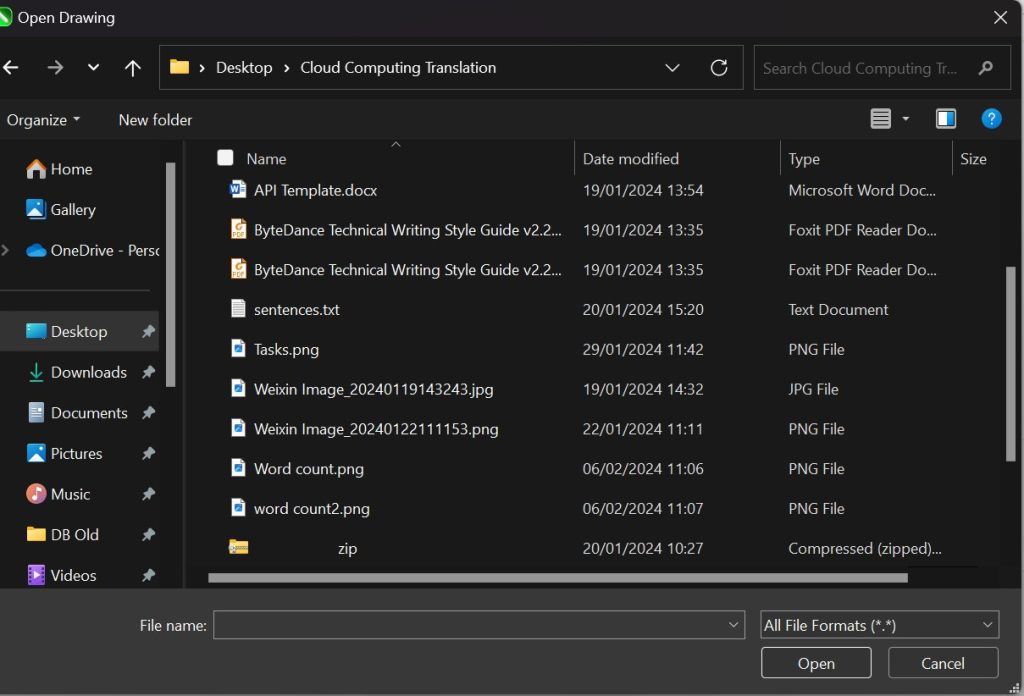Open Gallery in navigation pane
1024x696 pixels.
click(61, 210)
